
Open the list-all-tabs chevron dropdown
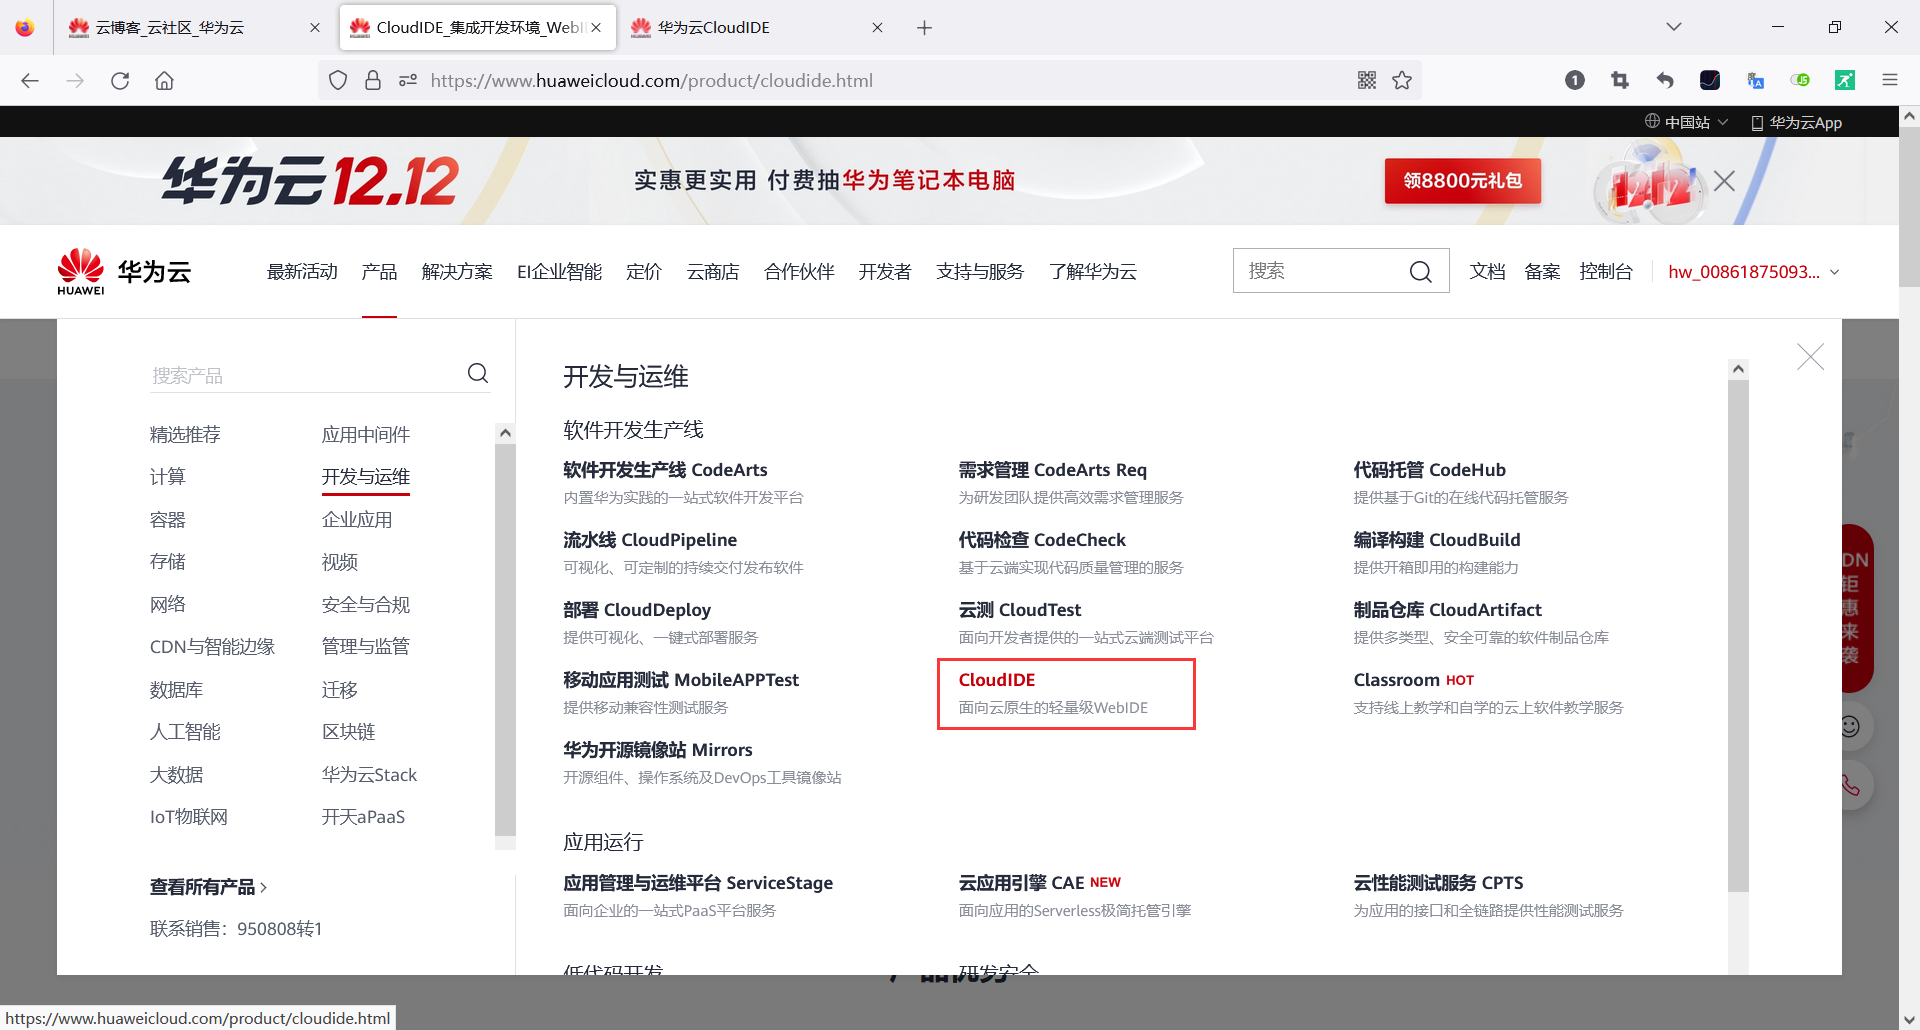tap(1674, 27)
